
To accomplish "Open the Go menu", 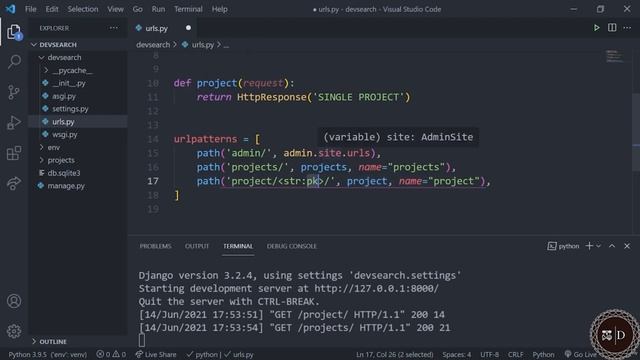I will tap(138, 9).
